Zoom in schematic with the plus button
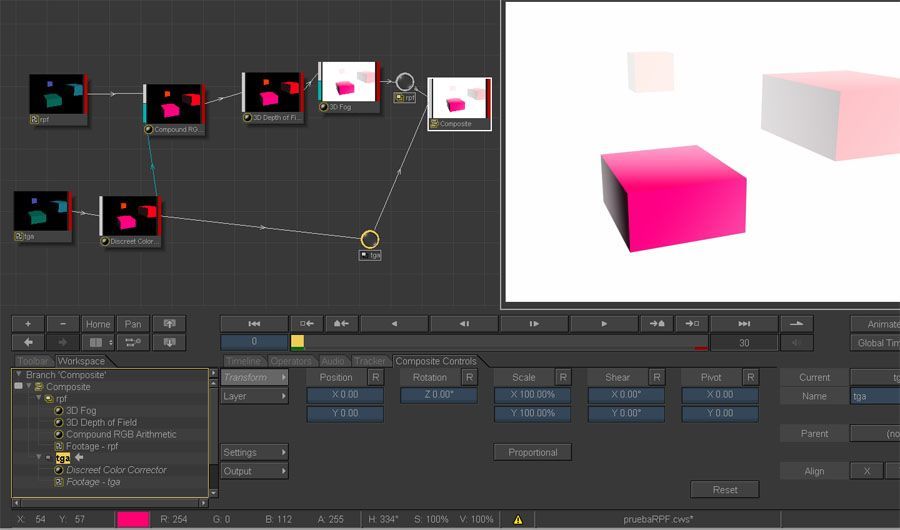 point(28,324)
